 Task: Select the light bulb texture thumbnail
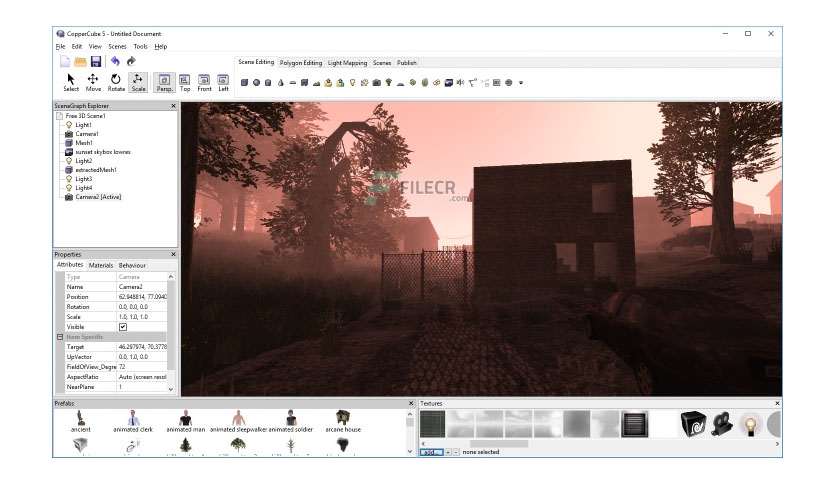pyautogui.click(x=751, y=424)
